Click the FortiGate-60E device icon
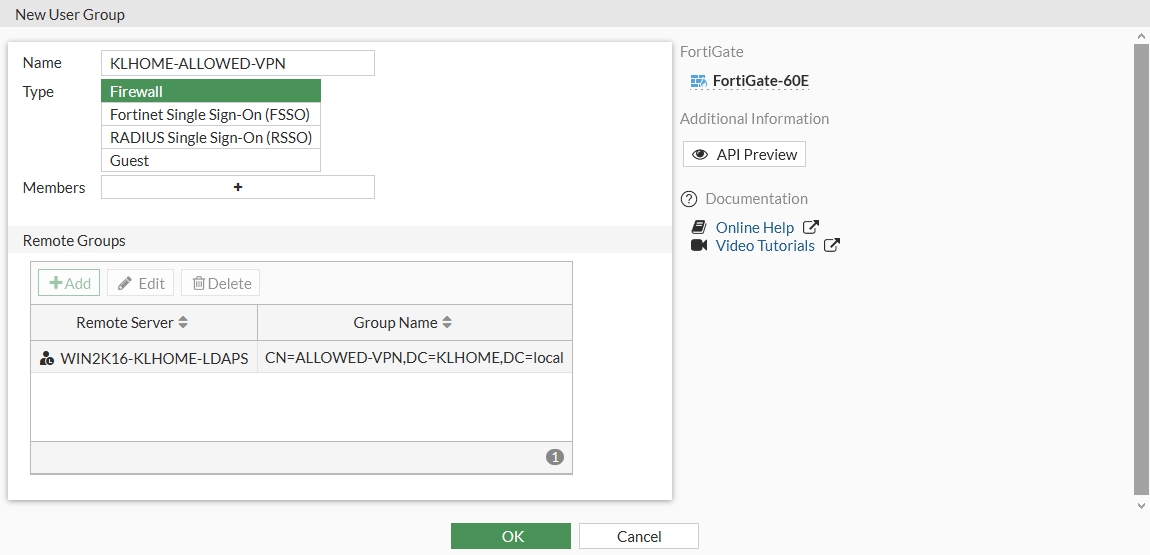The height and width of the screenshot is (555, 1150). pyautogui.click(x=699, y=81)
